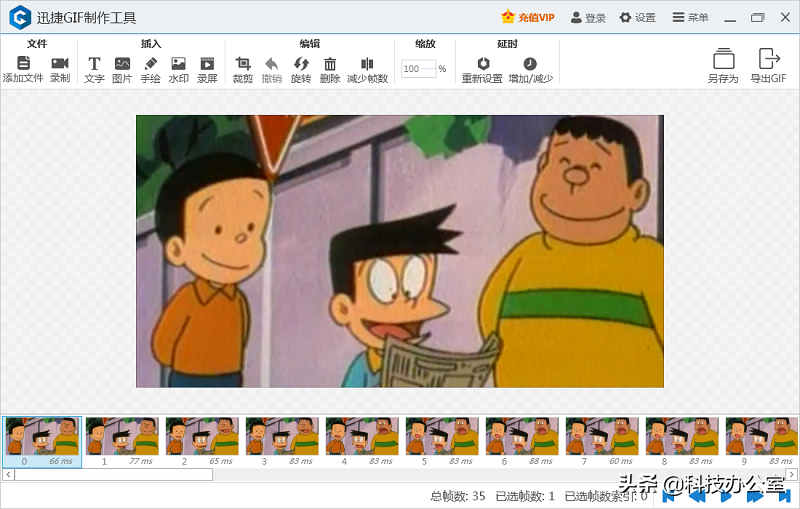Click the timeline scrollbar left arrow
The image size is (800, 509).
point(8,474)
